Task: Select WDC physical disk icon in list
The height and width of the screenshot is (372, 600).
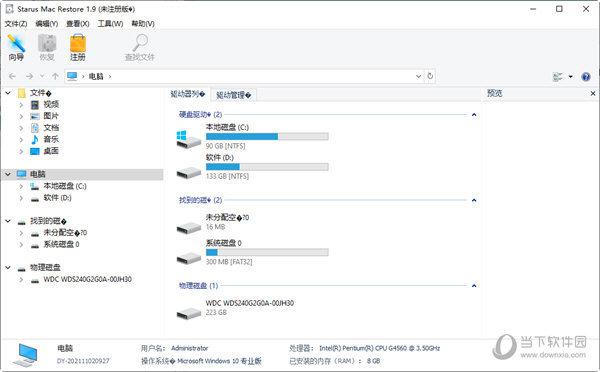Action: (x=188, y=313)
